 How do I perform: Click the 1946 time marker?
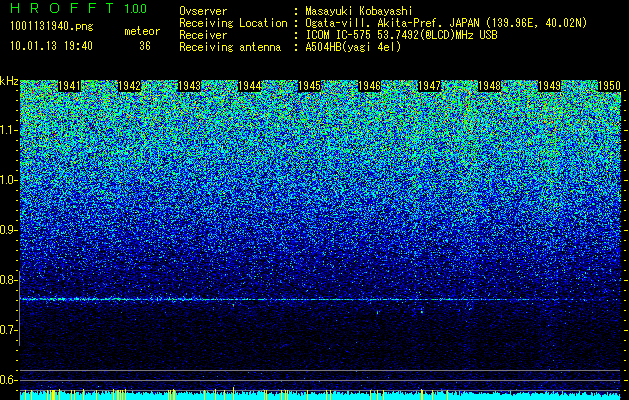(x=369, y=86)
